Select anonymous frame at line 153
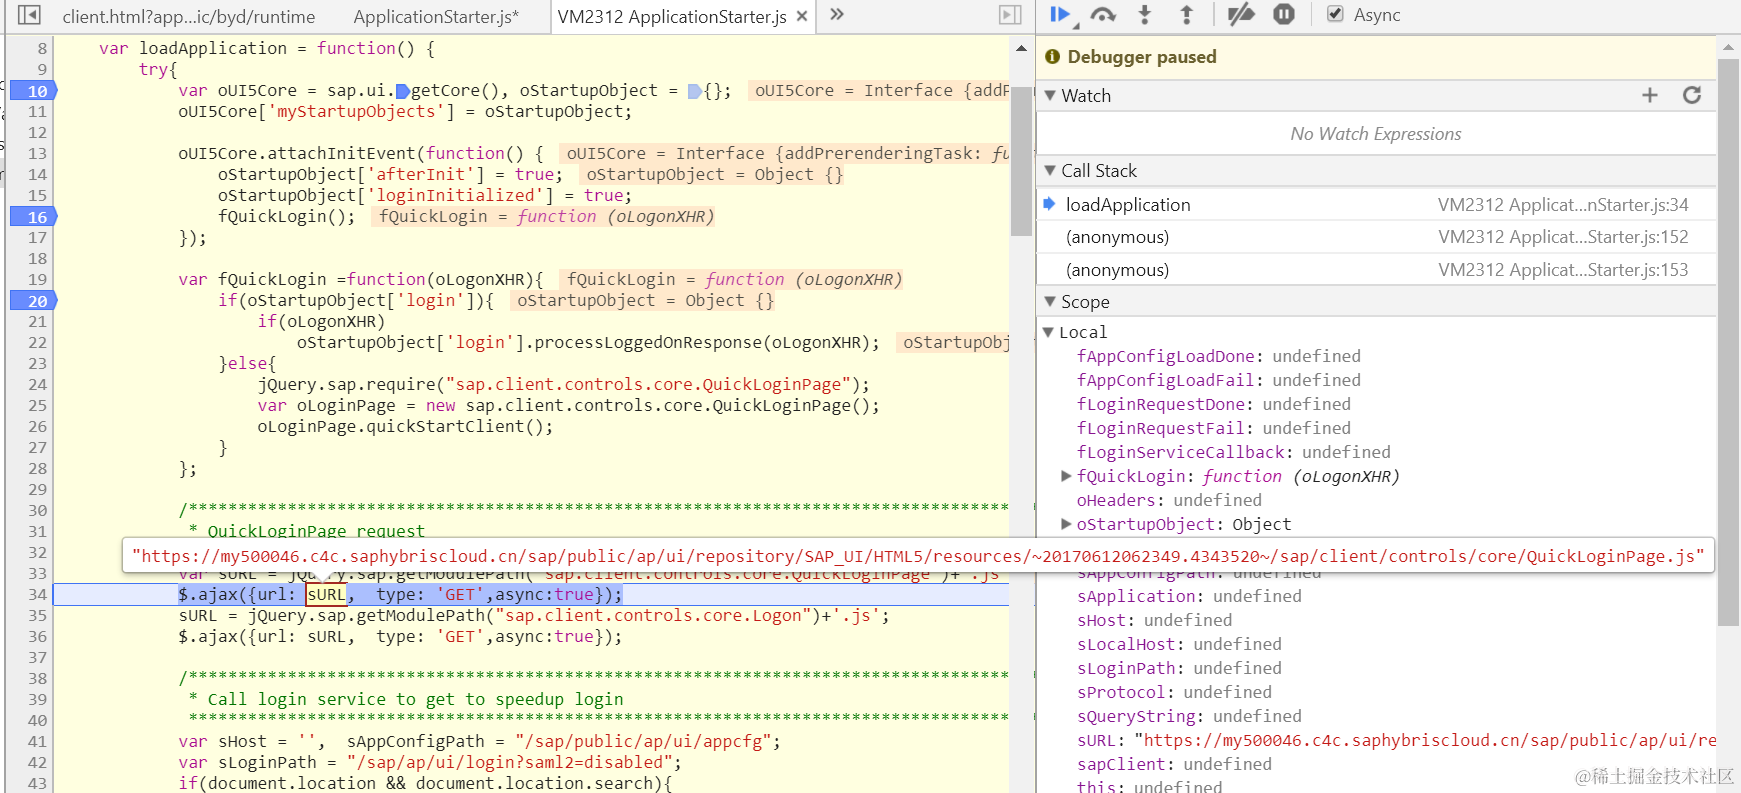This screenshot has width=1741, height=793. pos(1376,270)
